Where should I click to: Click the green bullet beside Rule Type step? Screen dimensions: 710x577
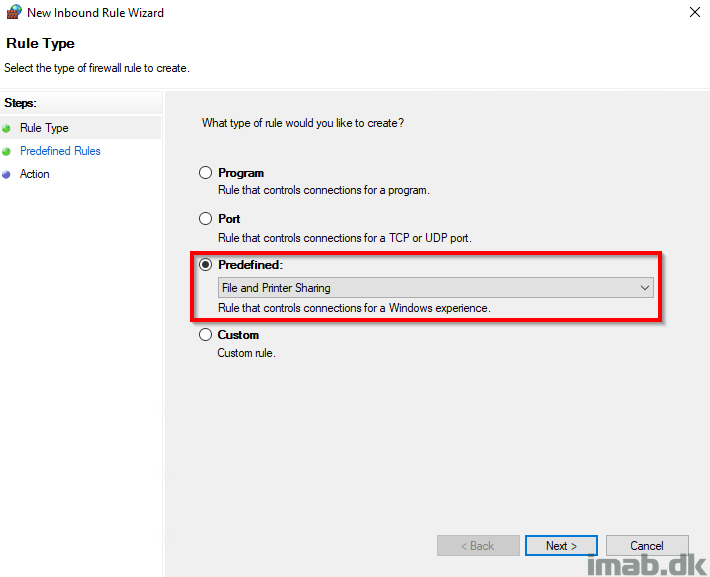pyautogui.click(x=7, y=128)
